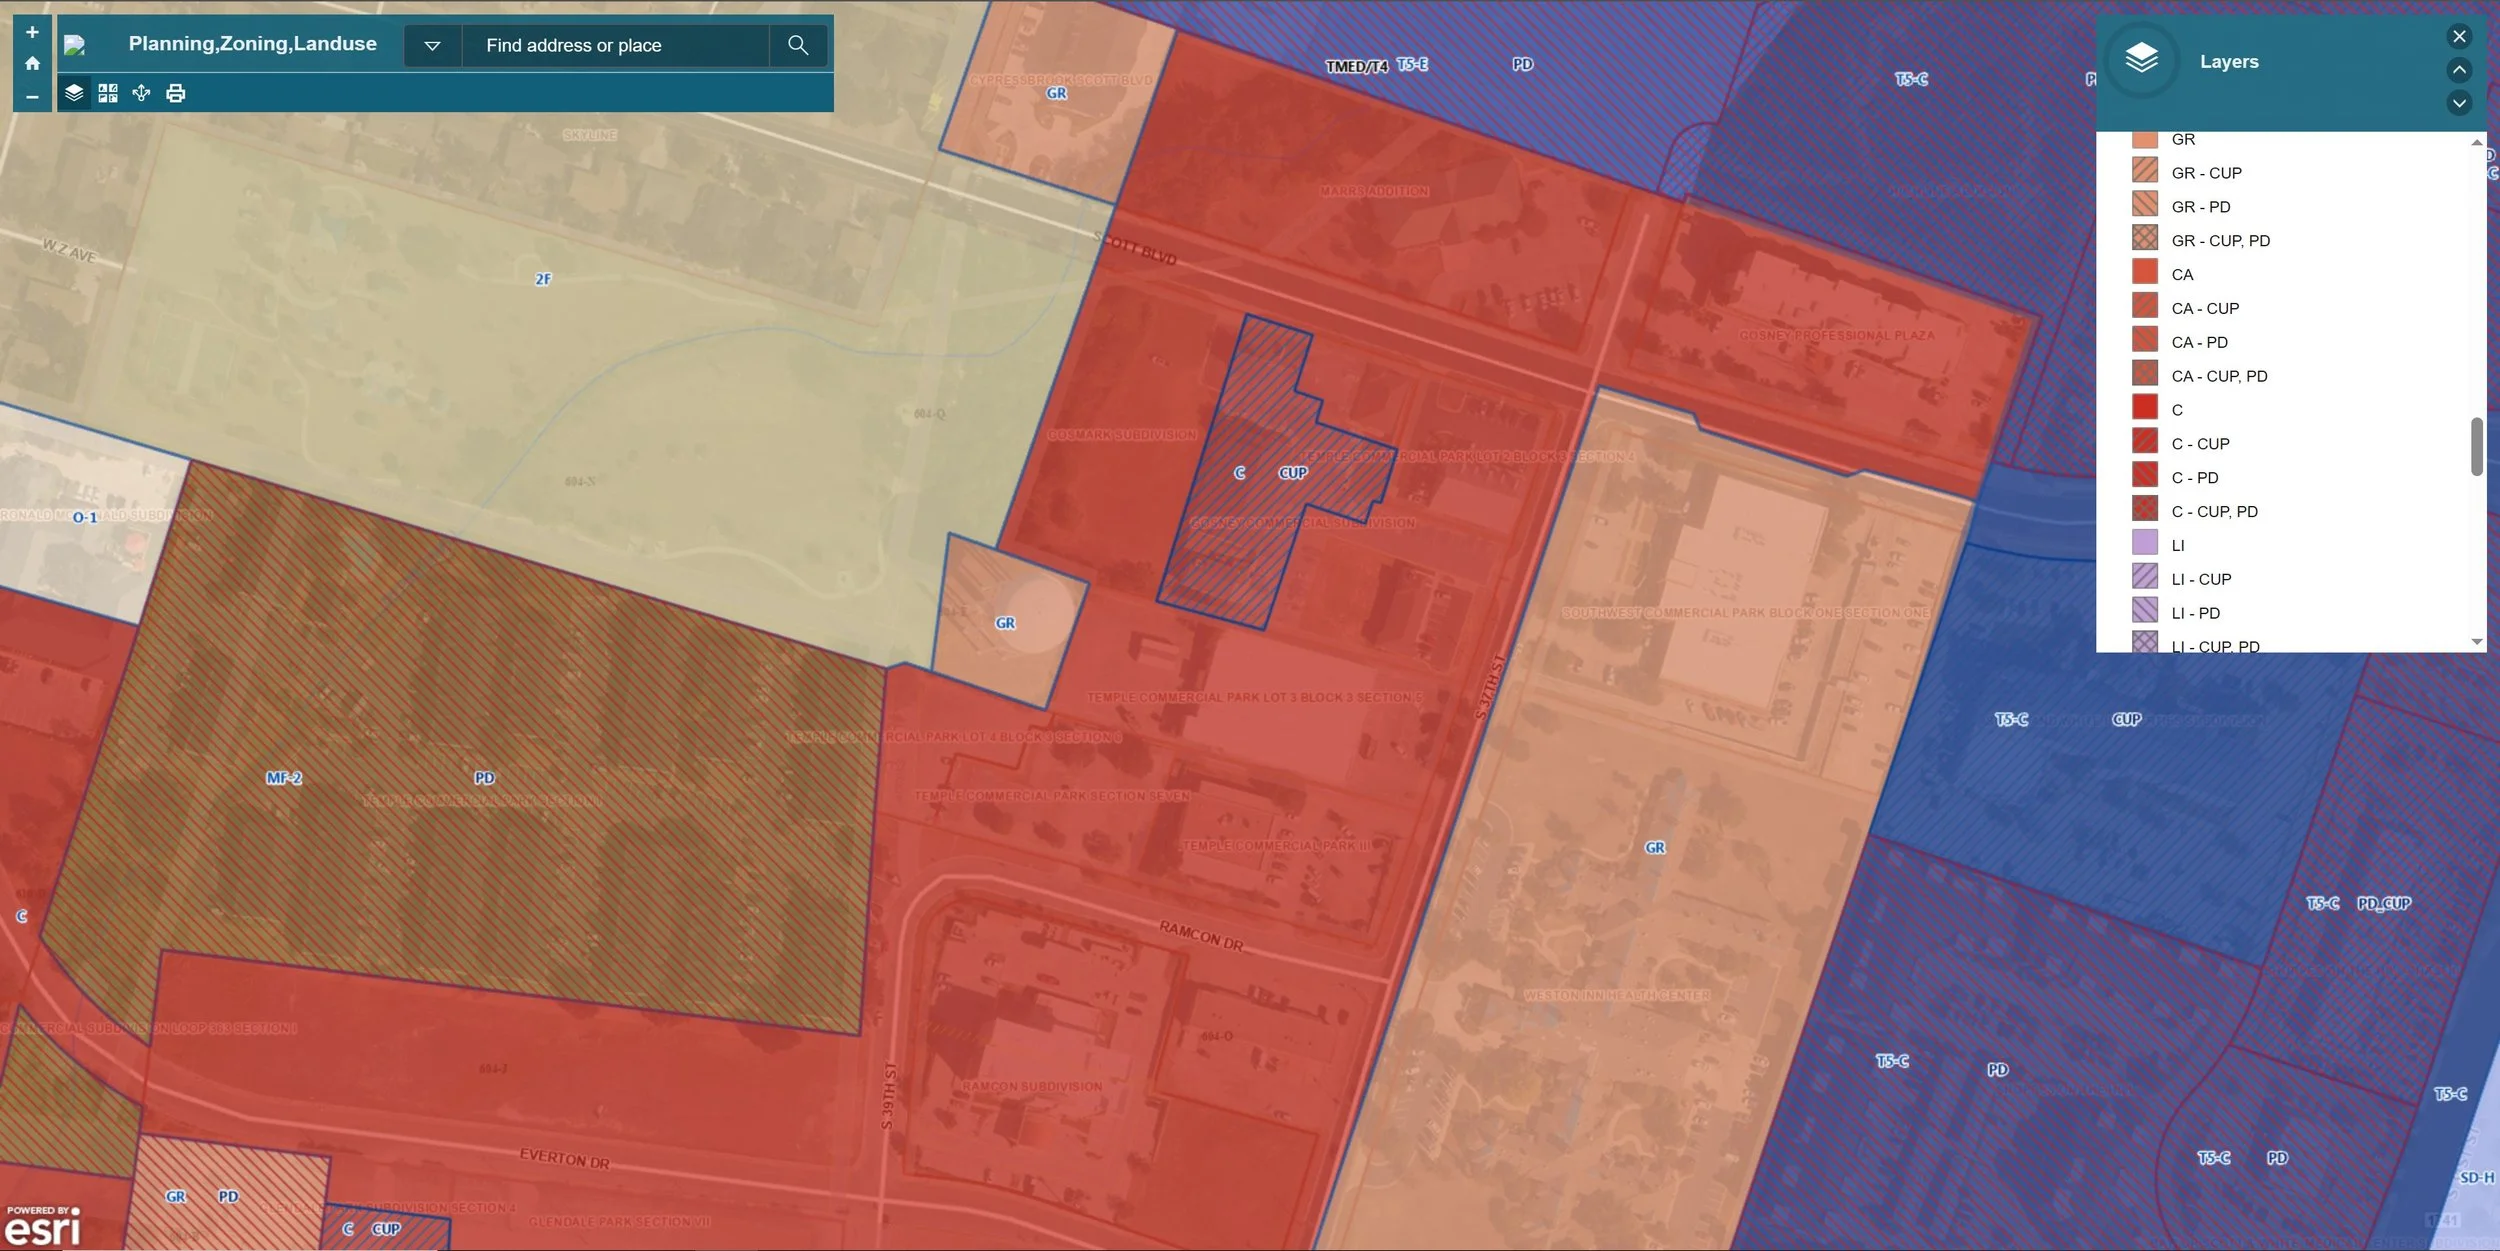Click the LI - CUP legend swatch

(2144, 578)
